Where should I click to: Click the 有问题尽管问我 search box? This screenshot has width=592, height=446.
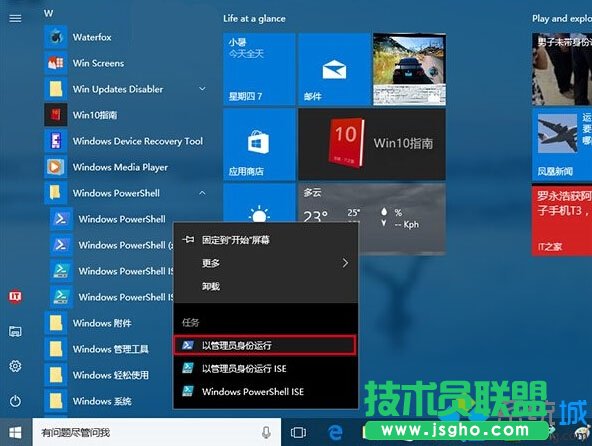click(x=156, y=432)
